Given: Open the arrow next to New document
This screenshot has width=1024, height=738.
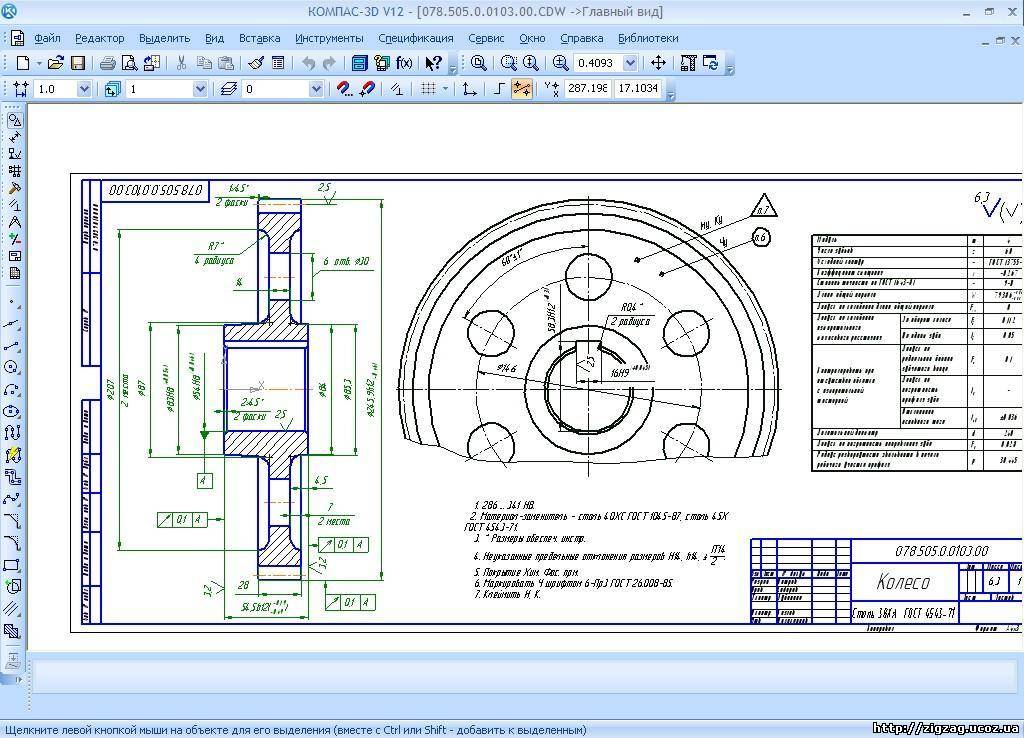Looking at the screenshot, I should click(39, 63).
